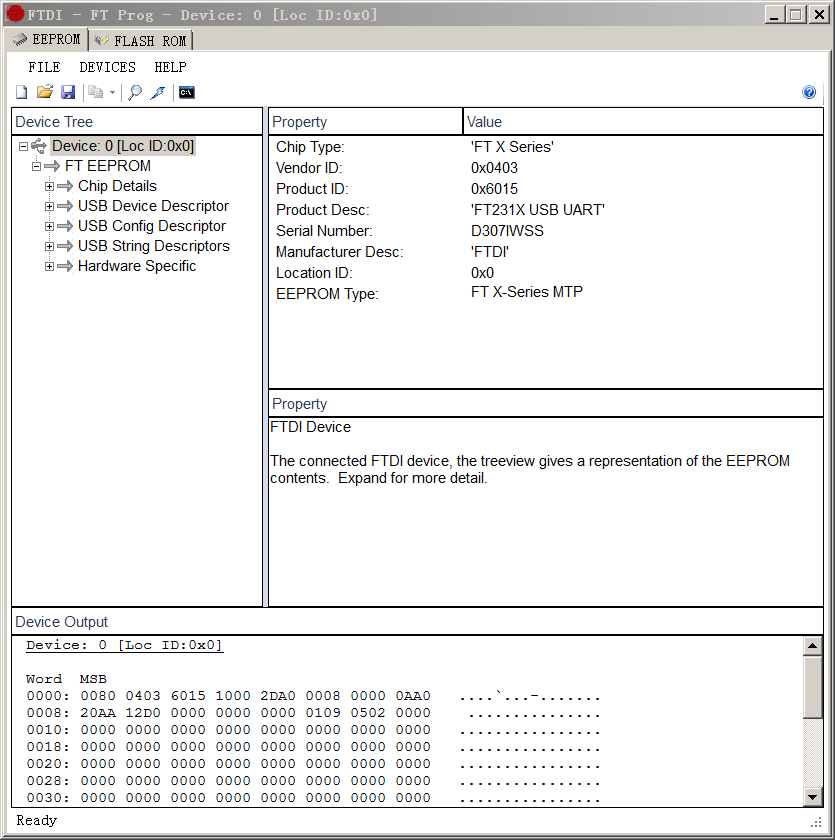Viewport: 835px width, 840px height.
Task: Click the Vendor ID value 0x0403
Action: click(494, 168)
